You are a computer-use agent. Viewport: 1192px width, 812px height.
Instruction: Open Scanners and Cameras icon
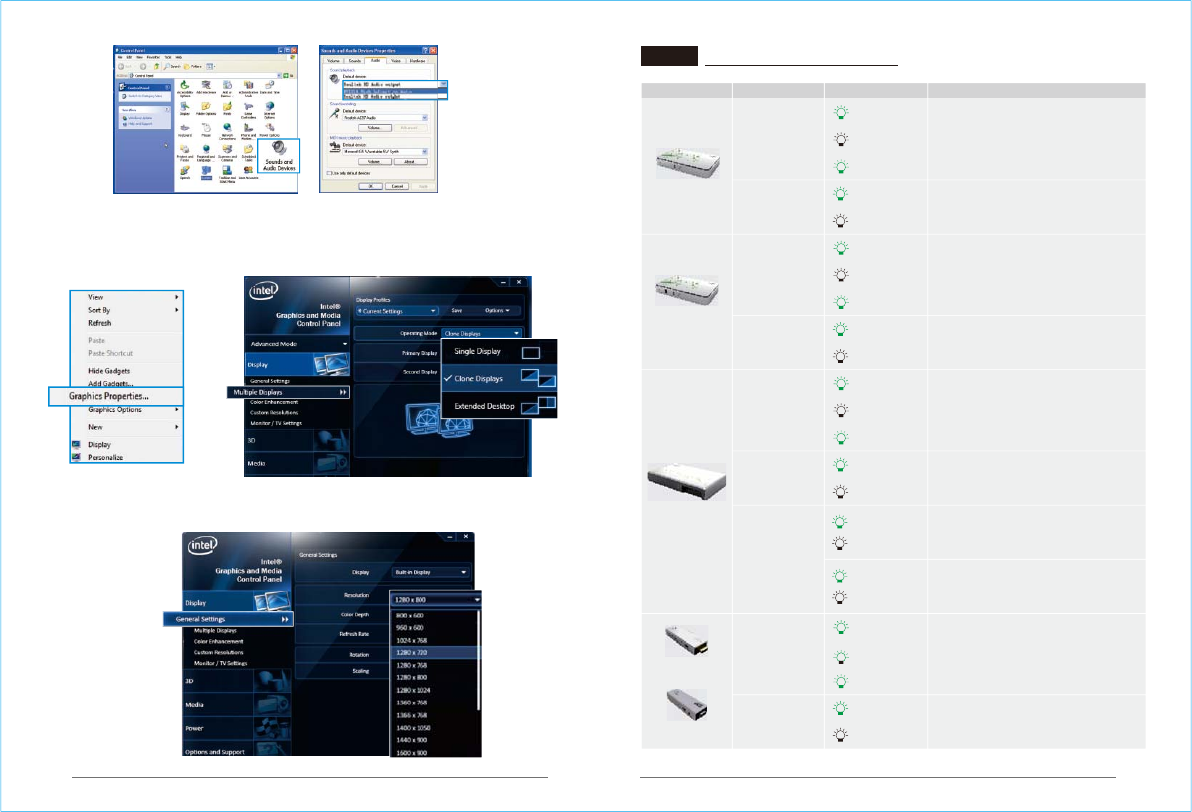227,153
